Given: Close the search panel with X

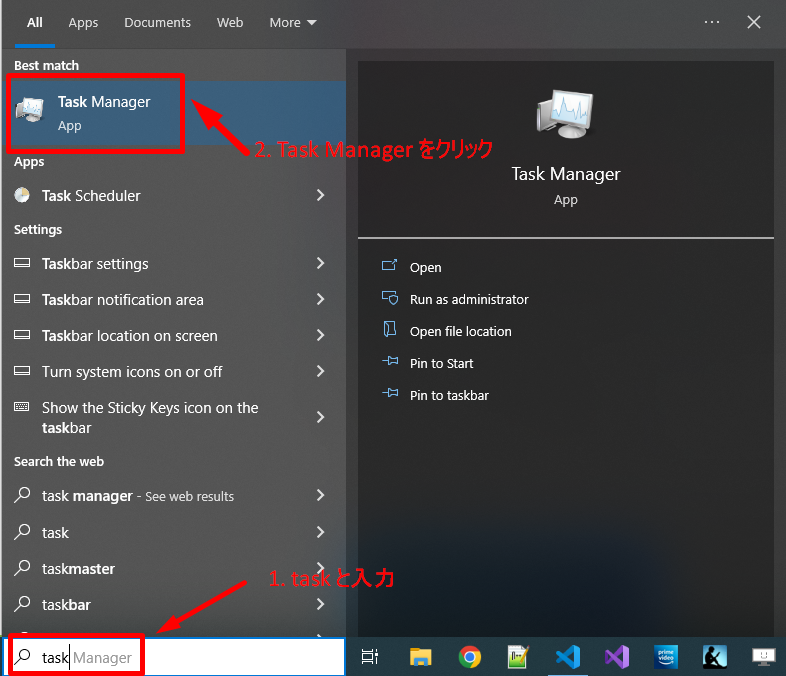Looking at the screenshot, I should click(x=753, y=22).
